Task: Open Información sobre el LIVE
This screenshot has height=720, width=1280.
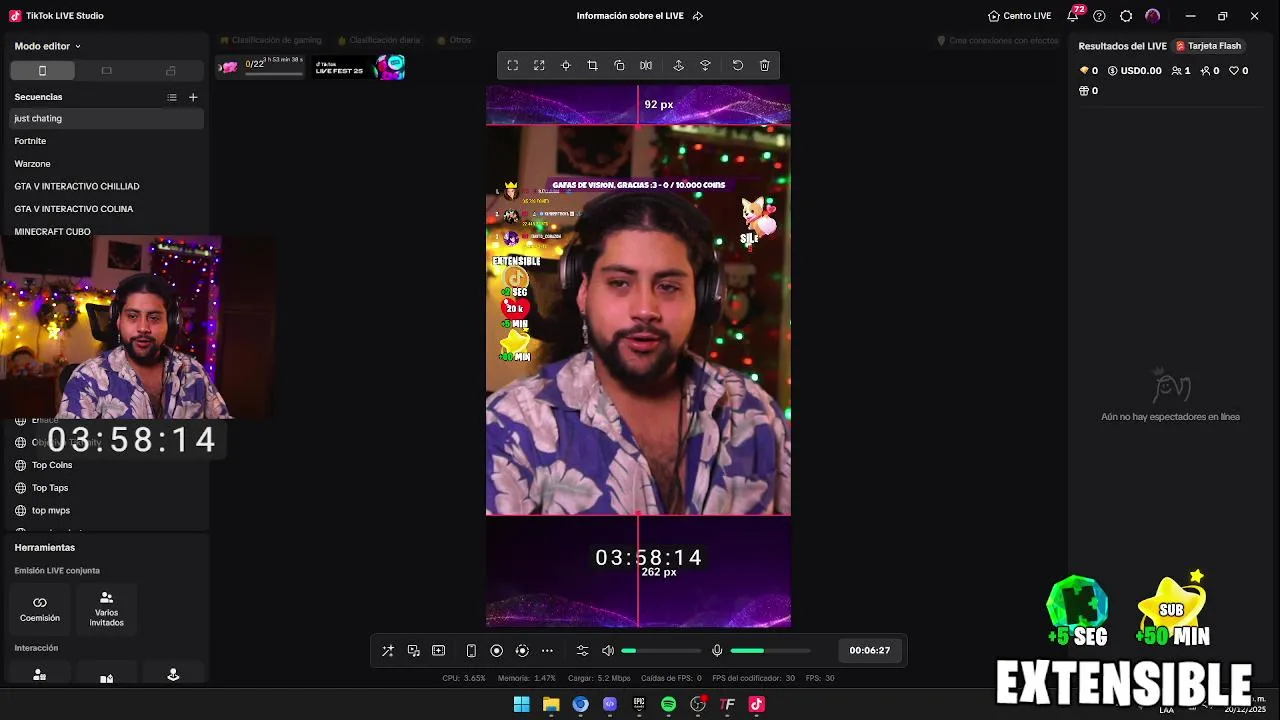Action: [630, 16]
